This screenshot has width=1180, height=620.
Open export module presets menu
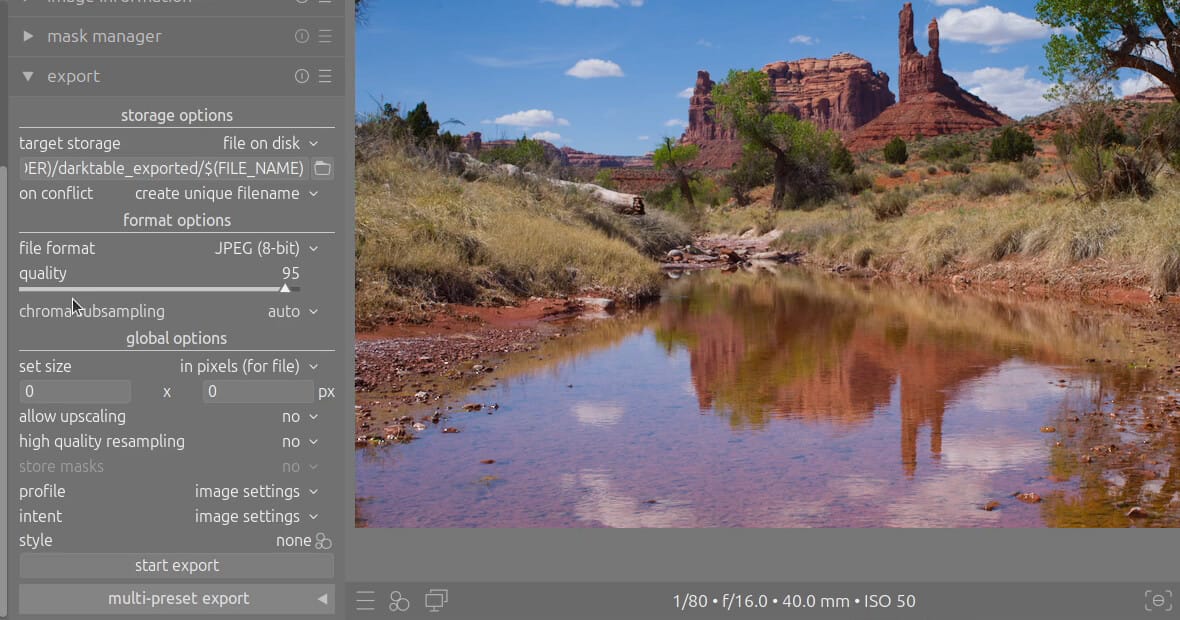coord(325,76)
